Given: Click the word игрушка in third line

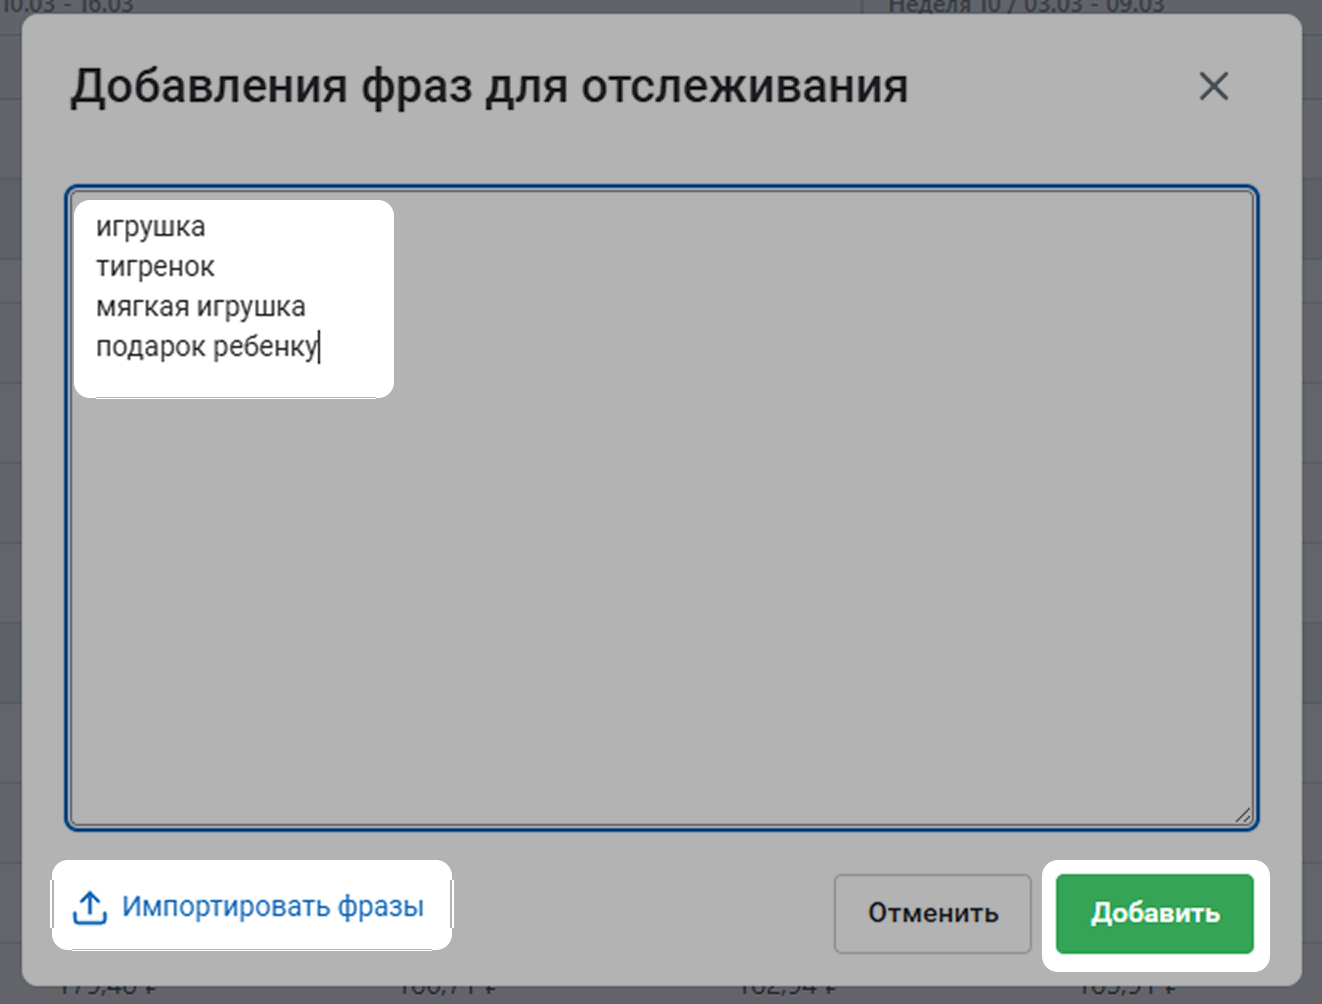Looking at the screenshot, I should click(250, 307).
